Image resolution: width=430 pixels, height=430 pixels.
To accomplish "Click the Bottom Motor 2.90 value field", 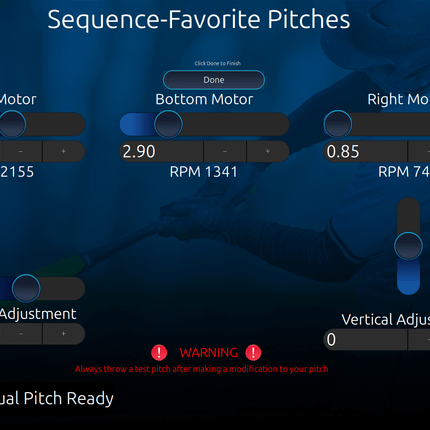I will (161, 151).
